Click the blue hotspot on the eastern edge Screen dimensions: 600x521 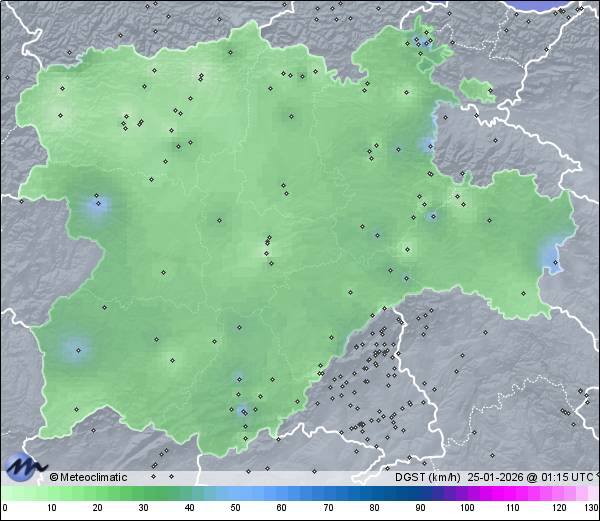click(552, 257)
